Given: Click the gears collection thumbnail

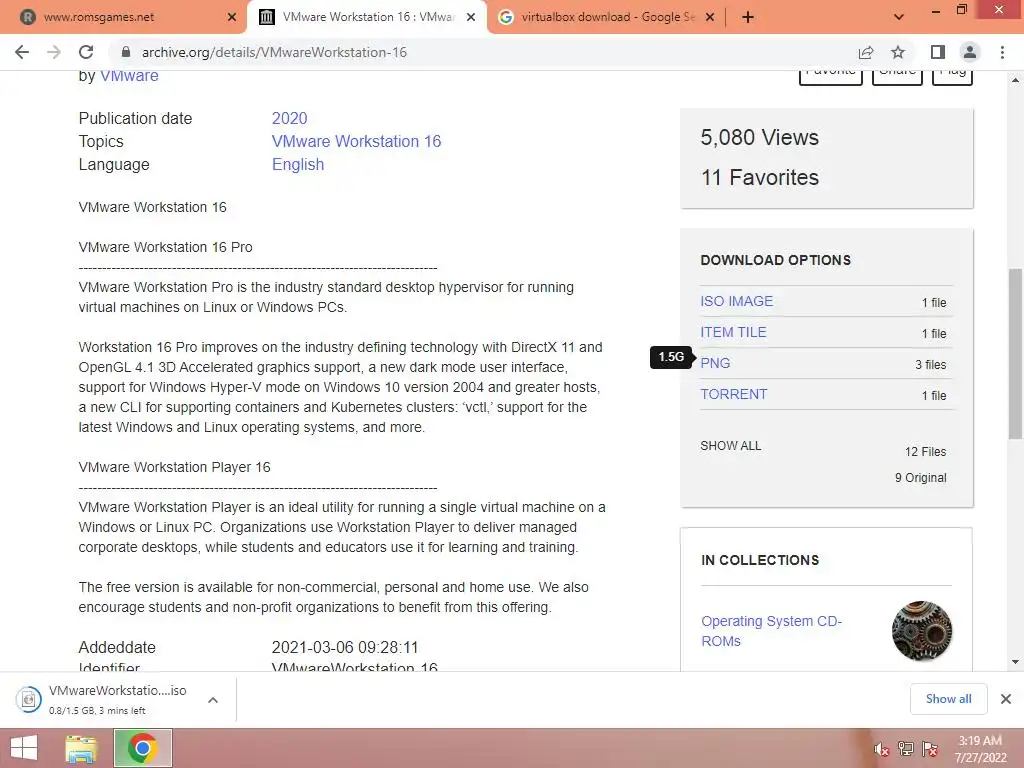Looking at the screenshot, I should (x=921, y=631).
